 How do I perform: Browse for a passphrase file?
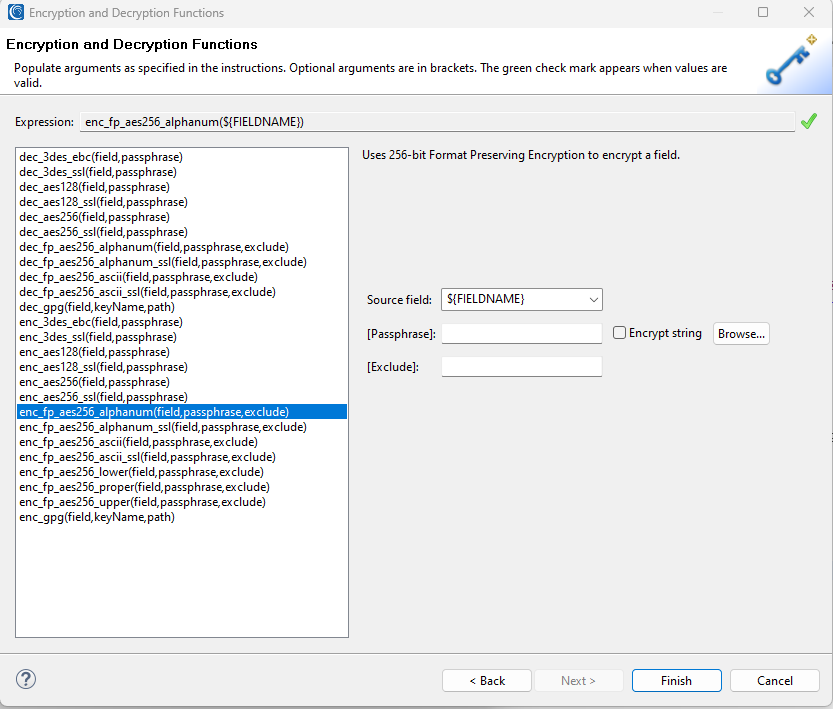[741, 334]
